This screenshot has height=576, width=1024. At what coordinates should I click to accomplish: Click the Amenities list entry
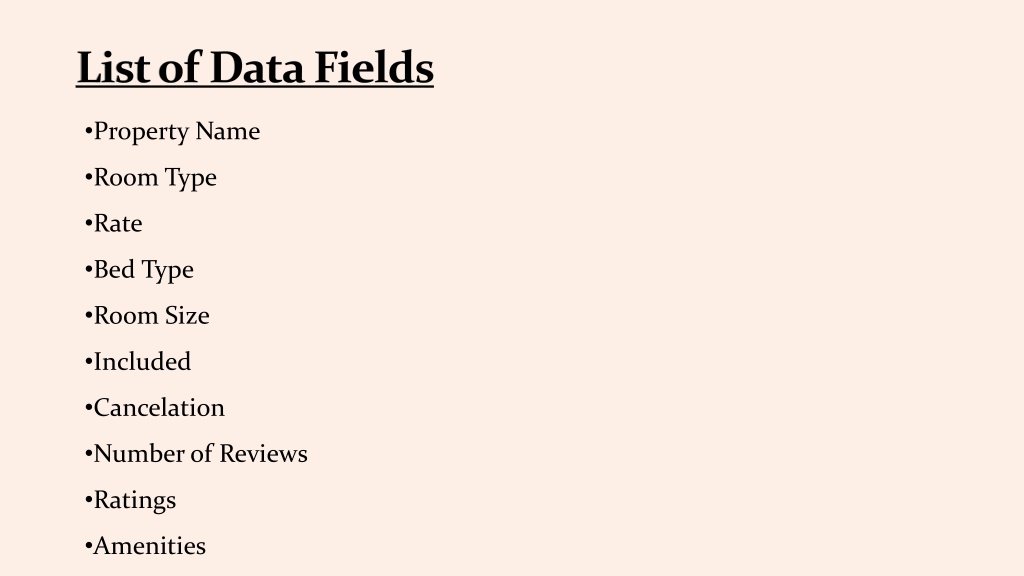coord(145,546)
